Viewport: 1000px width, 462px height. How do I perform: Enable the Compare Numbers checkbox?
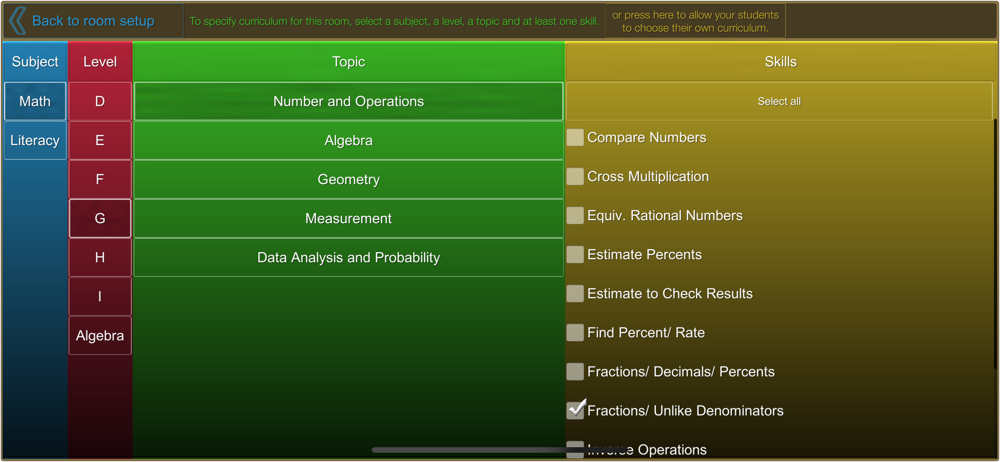tap(575, 138)
